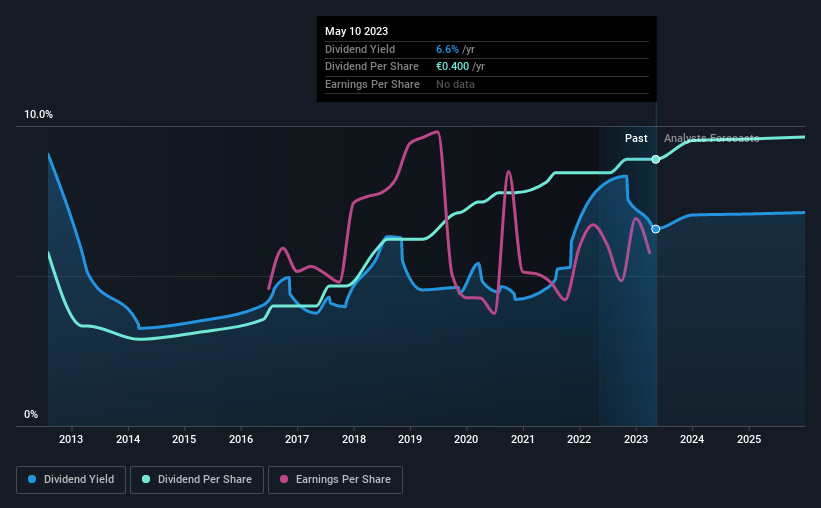
Task: Click the Past region label
Action: tap(636, 138)
